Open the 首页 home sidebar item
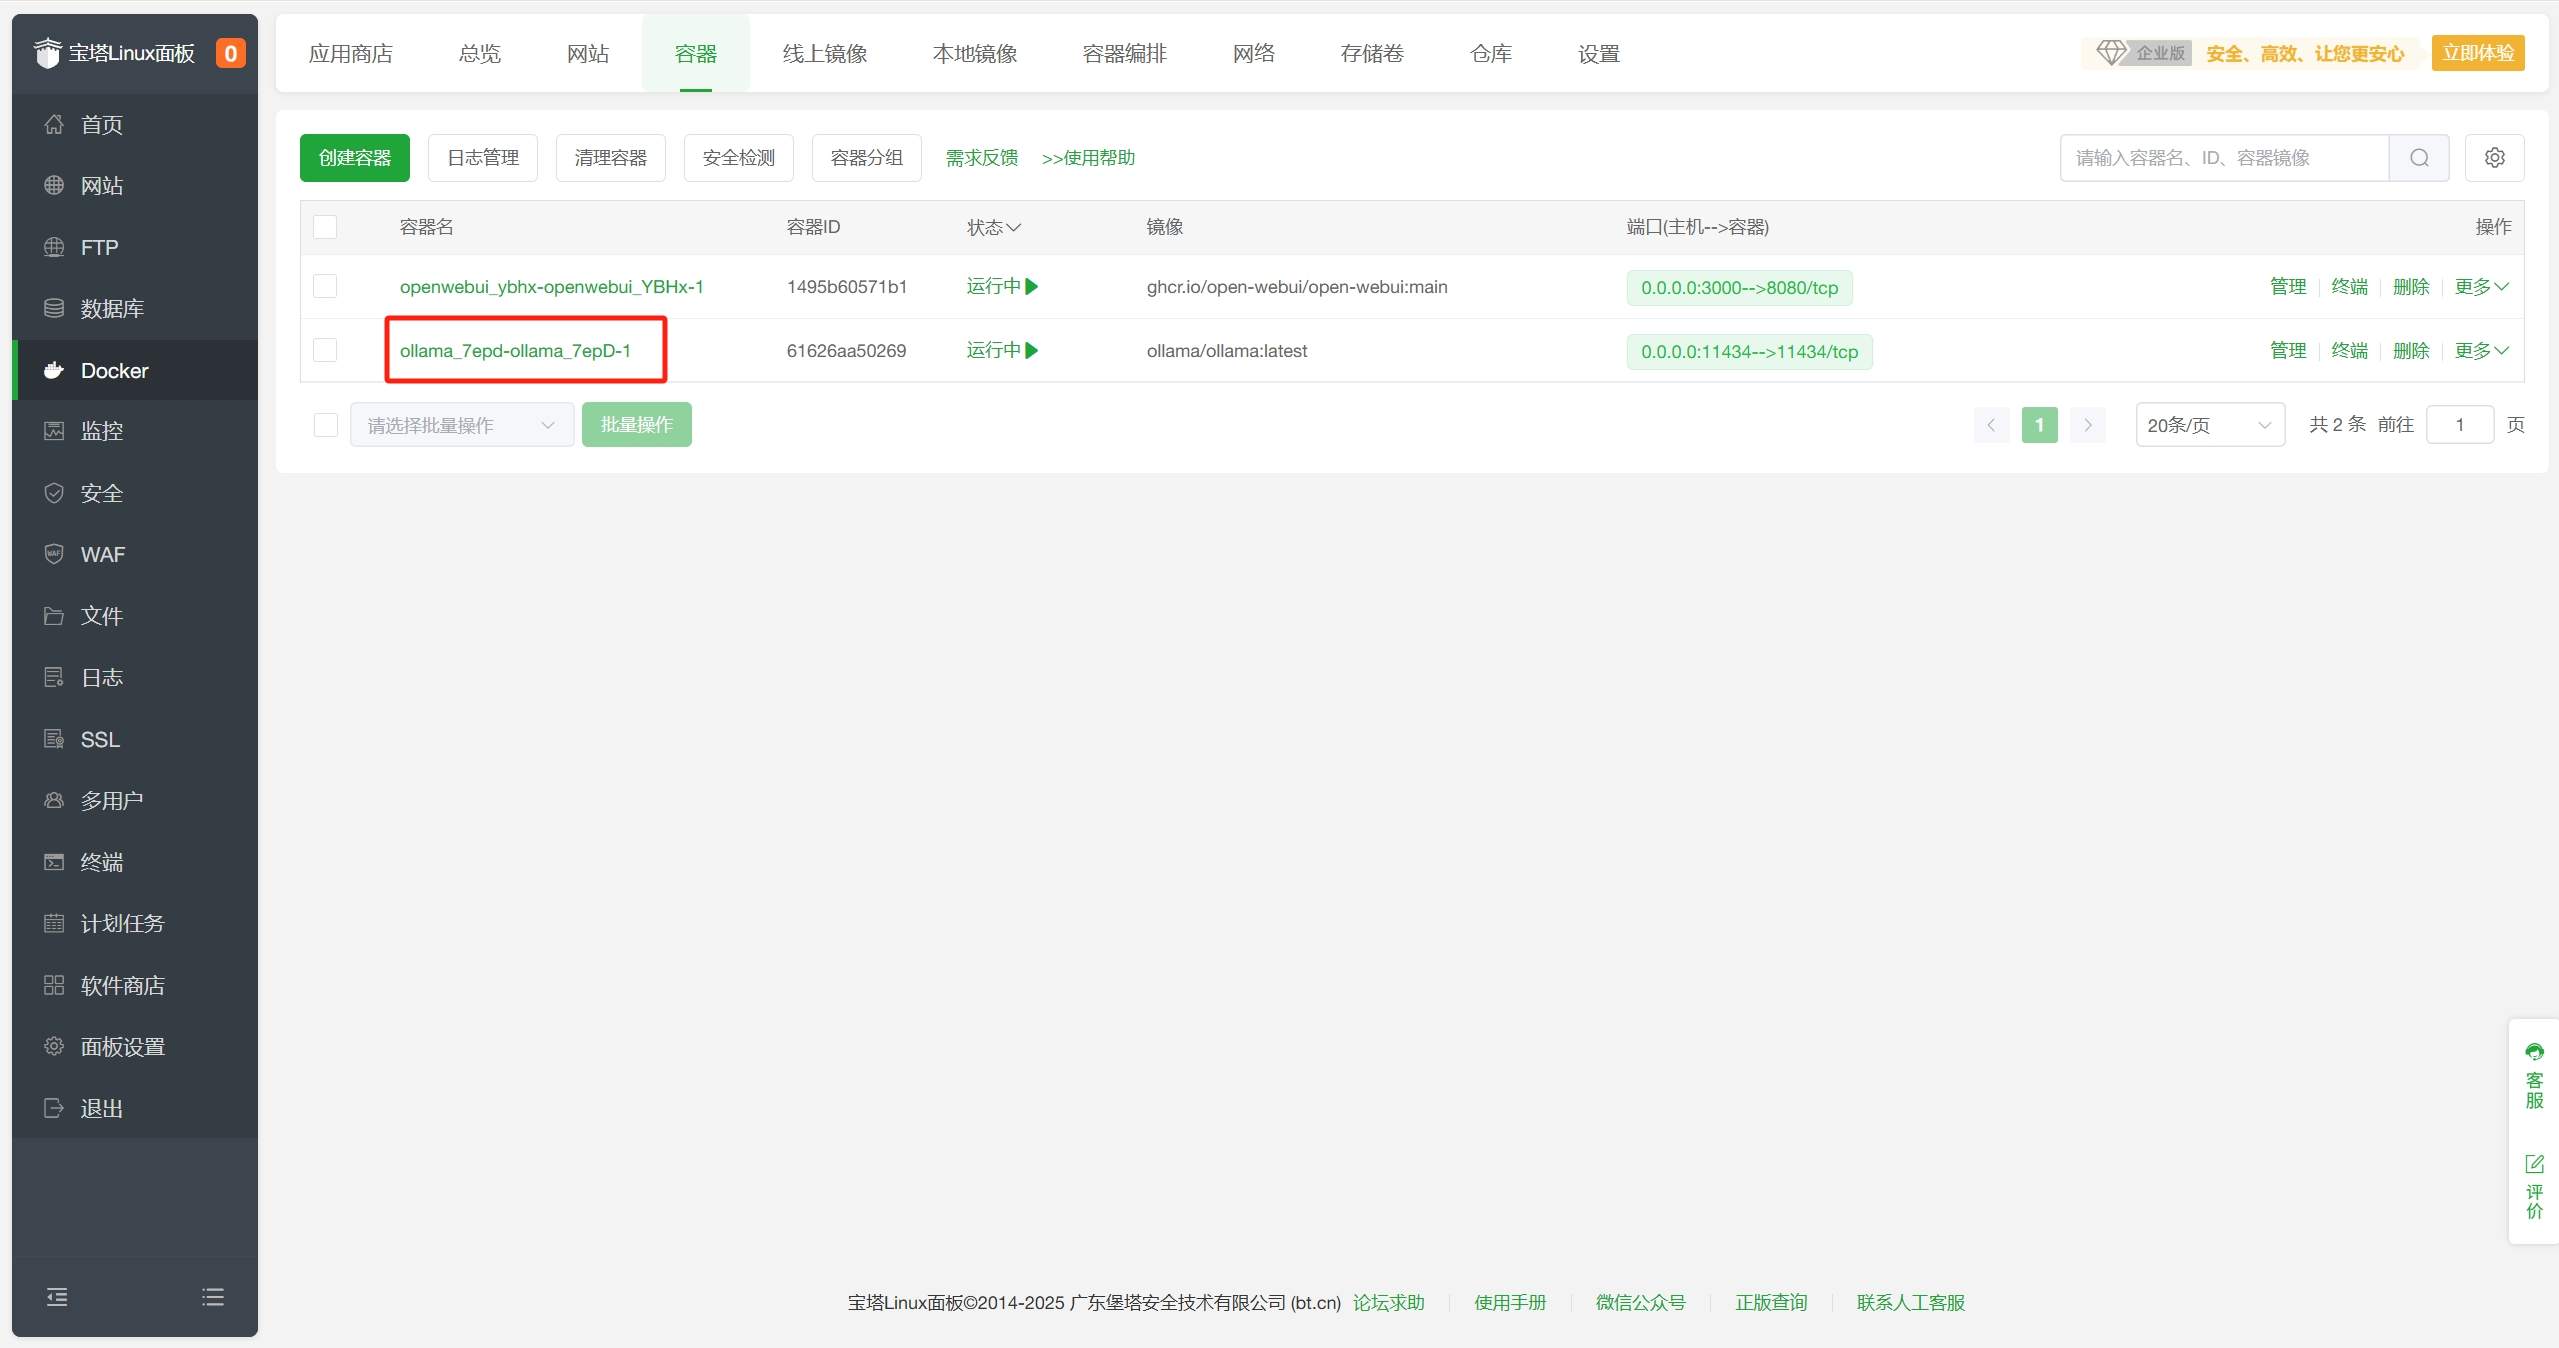The height and width of the screenshot is (1348, 2559). 135,125
